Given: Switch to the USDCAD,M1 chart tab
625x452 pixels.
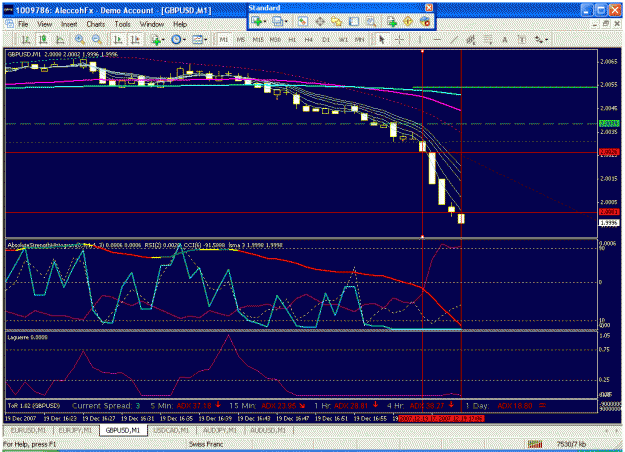Looking at the screenshot, I should pos(171,430).
